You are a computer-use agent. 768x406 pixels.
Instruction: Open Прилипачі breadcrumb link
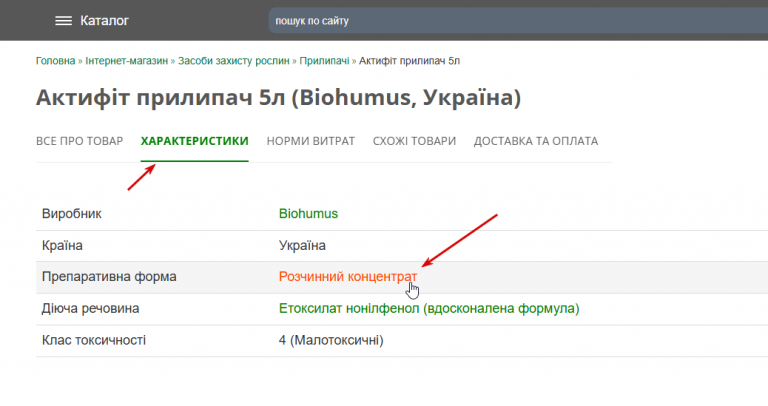tap(324, 61)
